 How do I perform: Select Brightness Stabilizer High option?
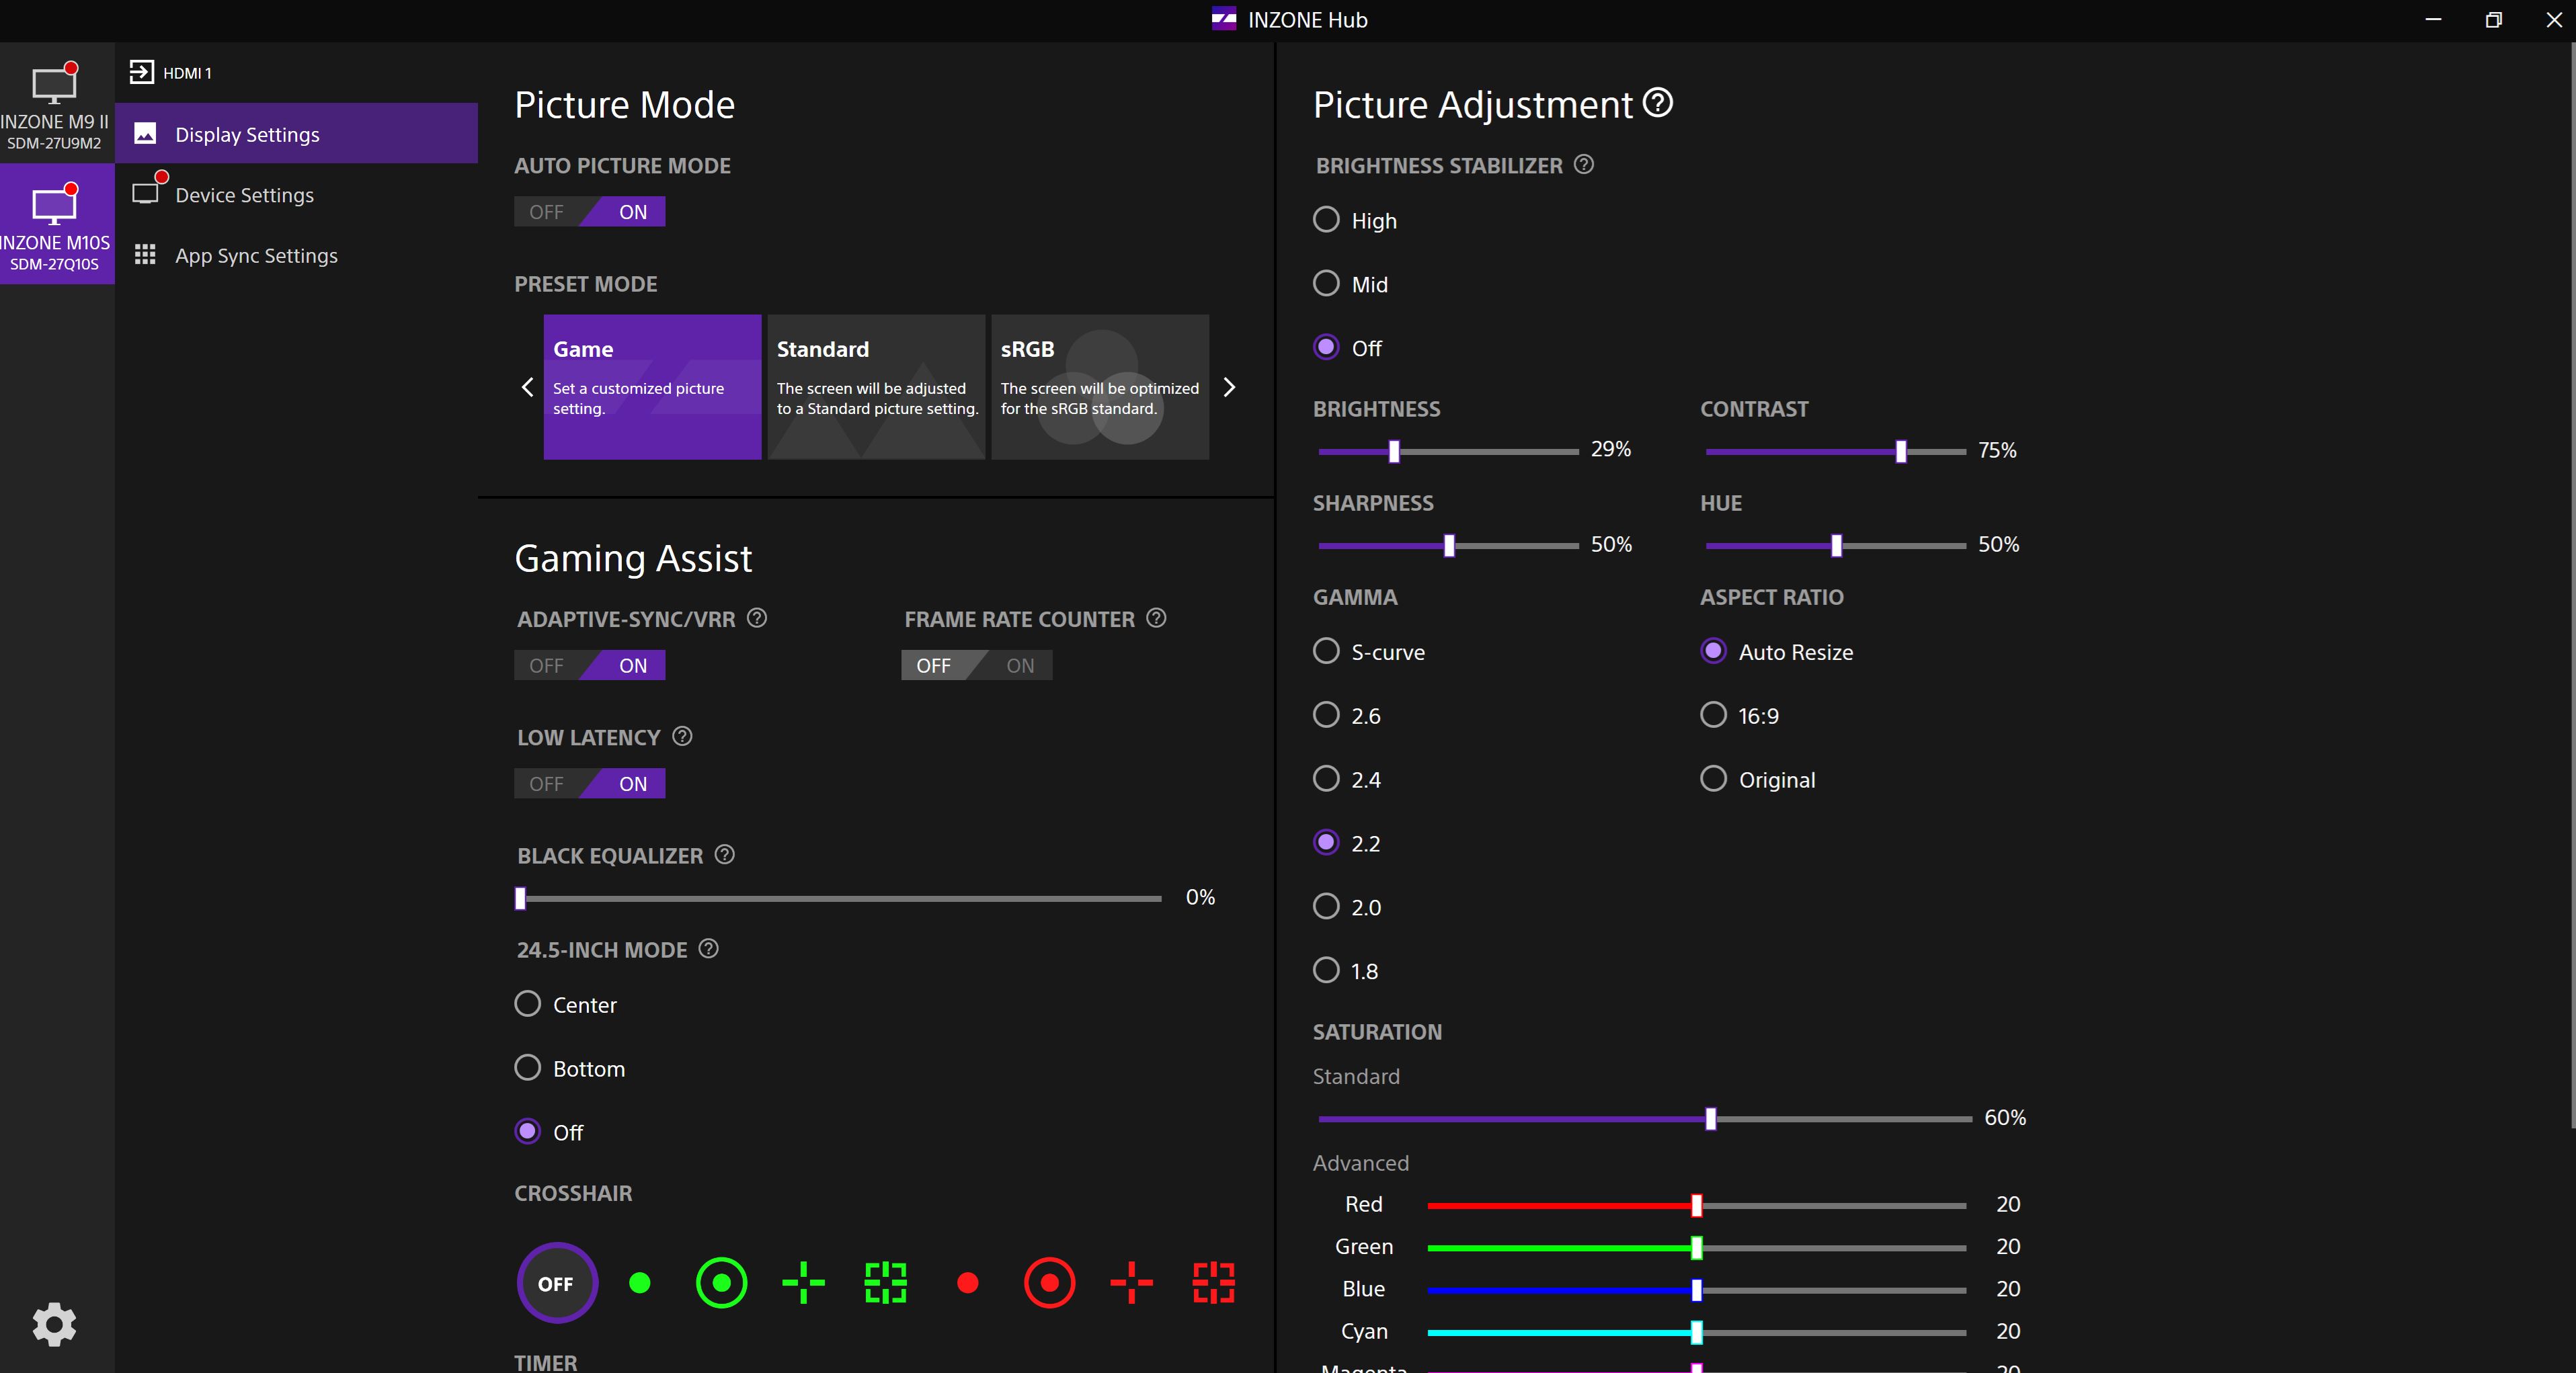(1326, 220)
